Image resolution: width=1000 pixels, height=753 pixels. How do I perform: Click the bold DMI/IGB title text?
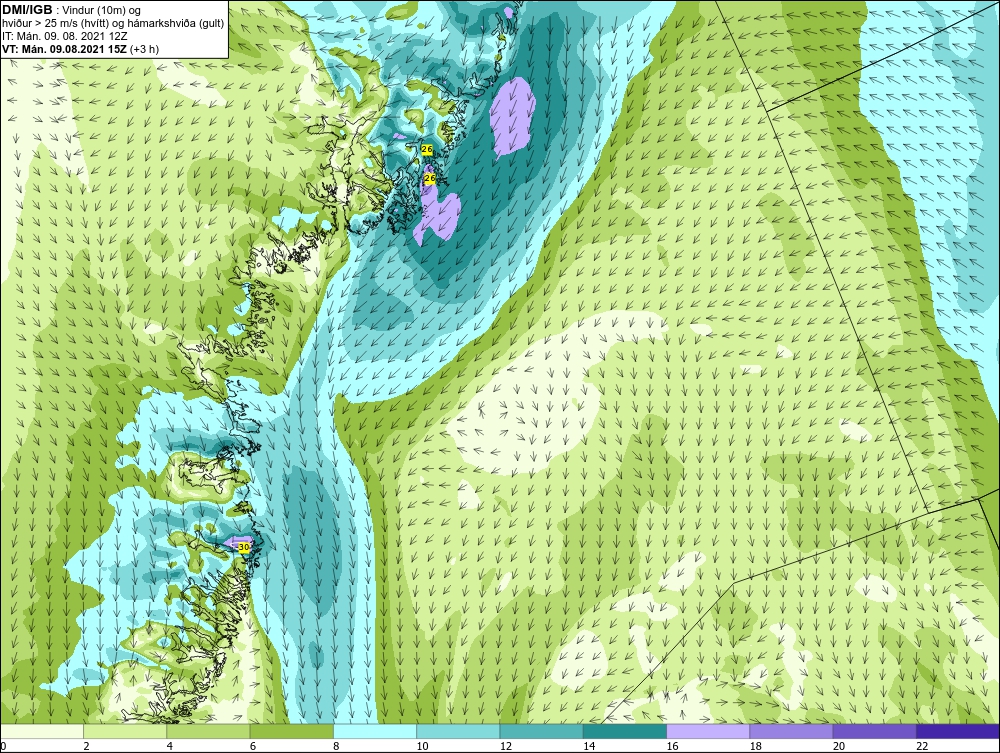coord(27,10)
